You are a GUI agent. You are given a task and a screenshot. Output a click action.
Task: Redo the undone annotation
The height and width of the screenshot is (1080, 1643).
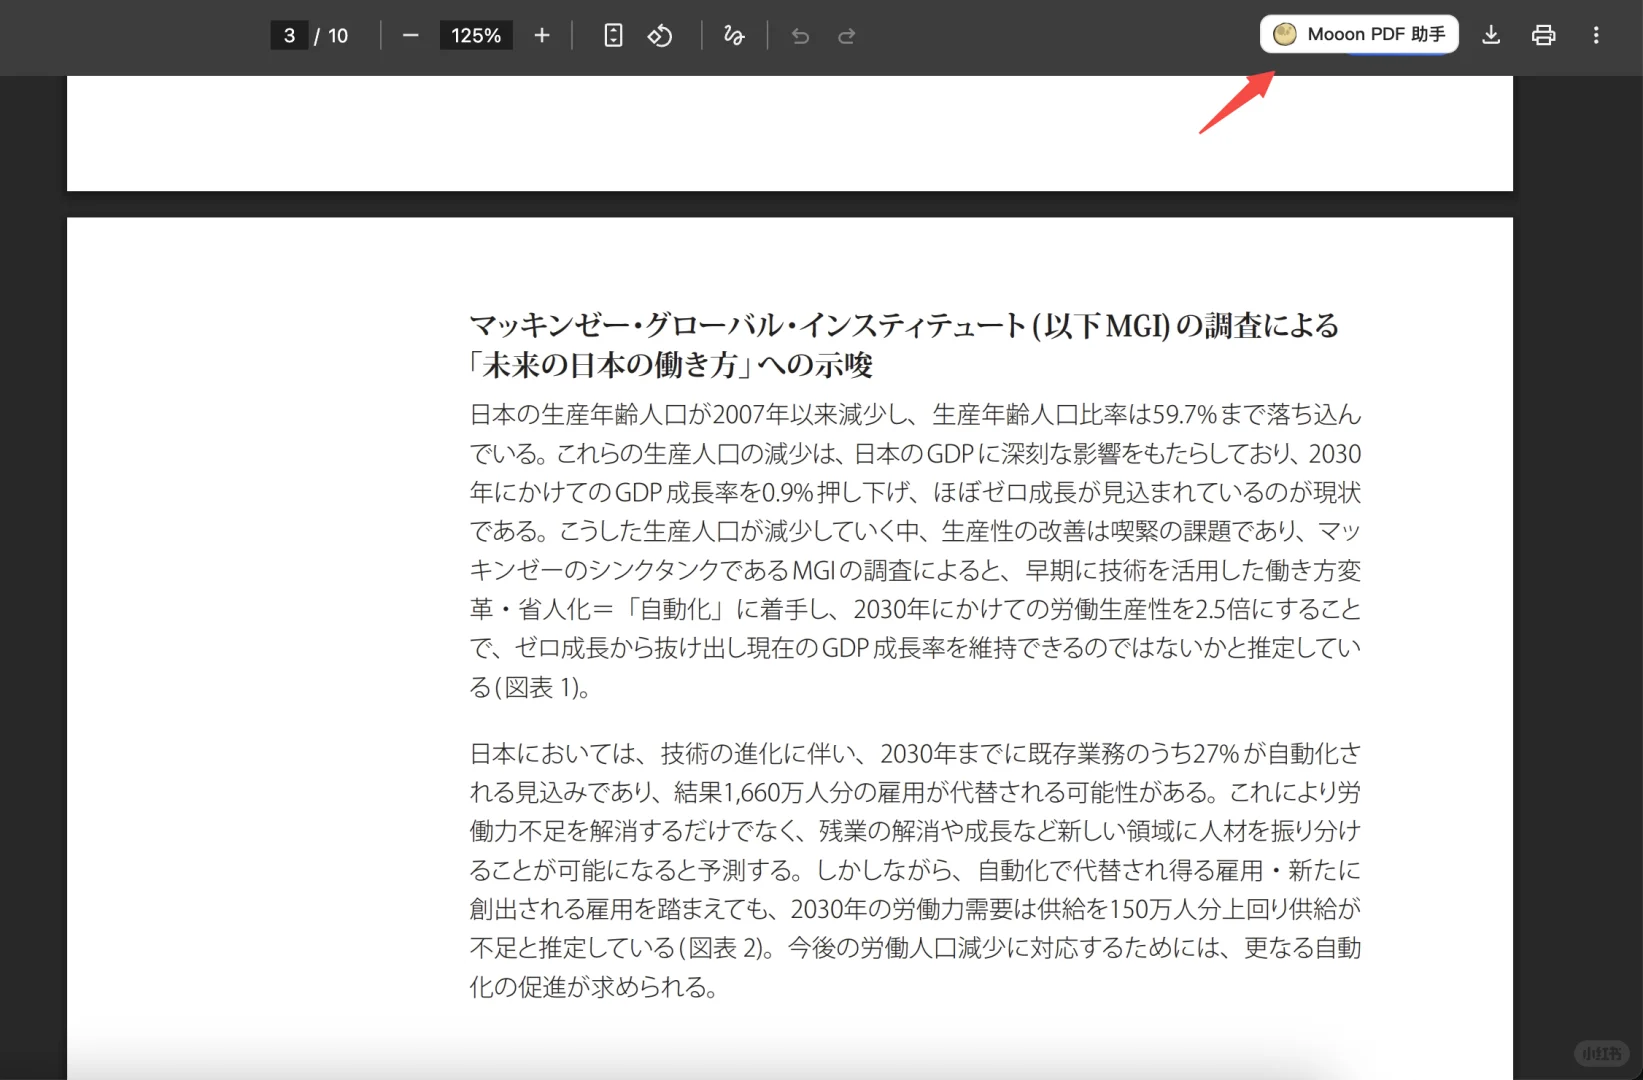(847, 35)
